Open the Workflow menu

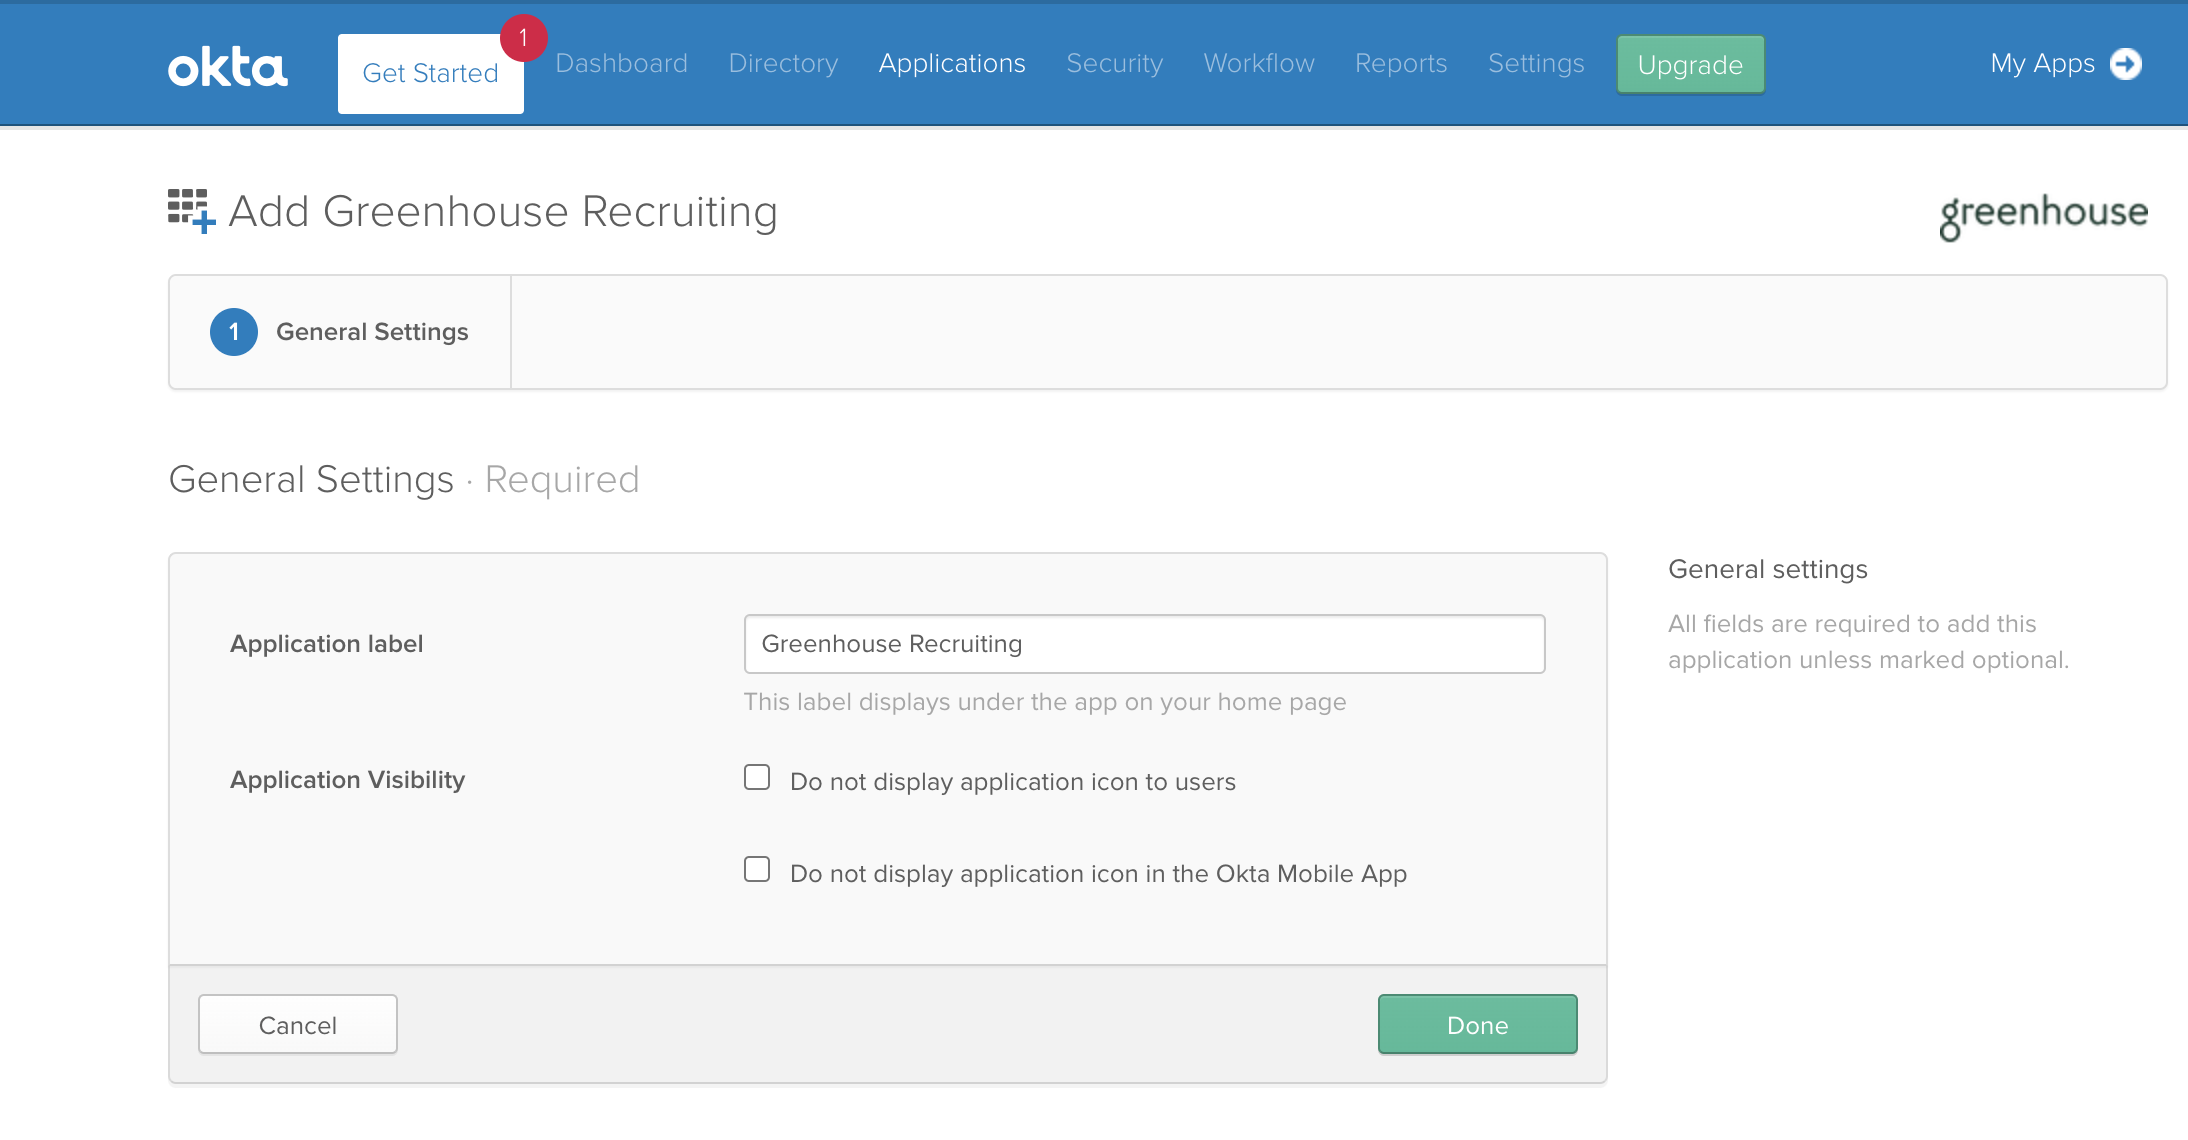[1259, 64]
